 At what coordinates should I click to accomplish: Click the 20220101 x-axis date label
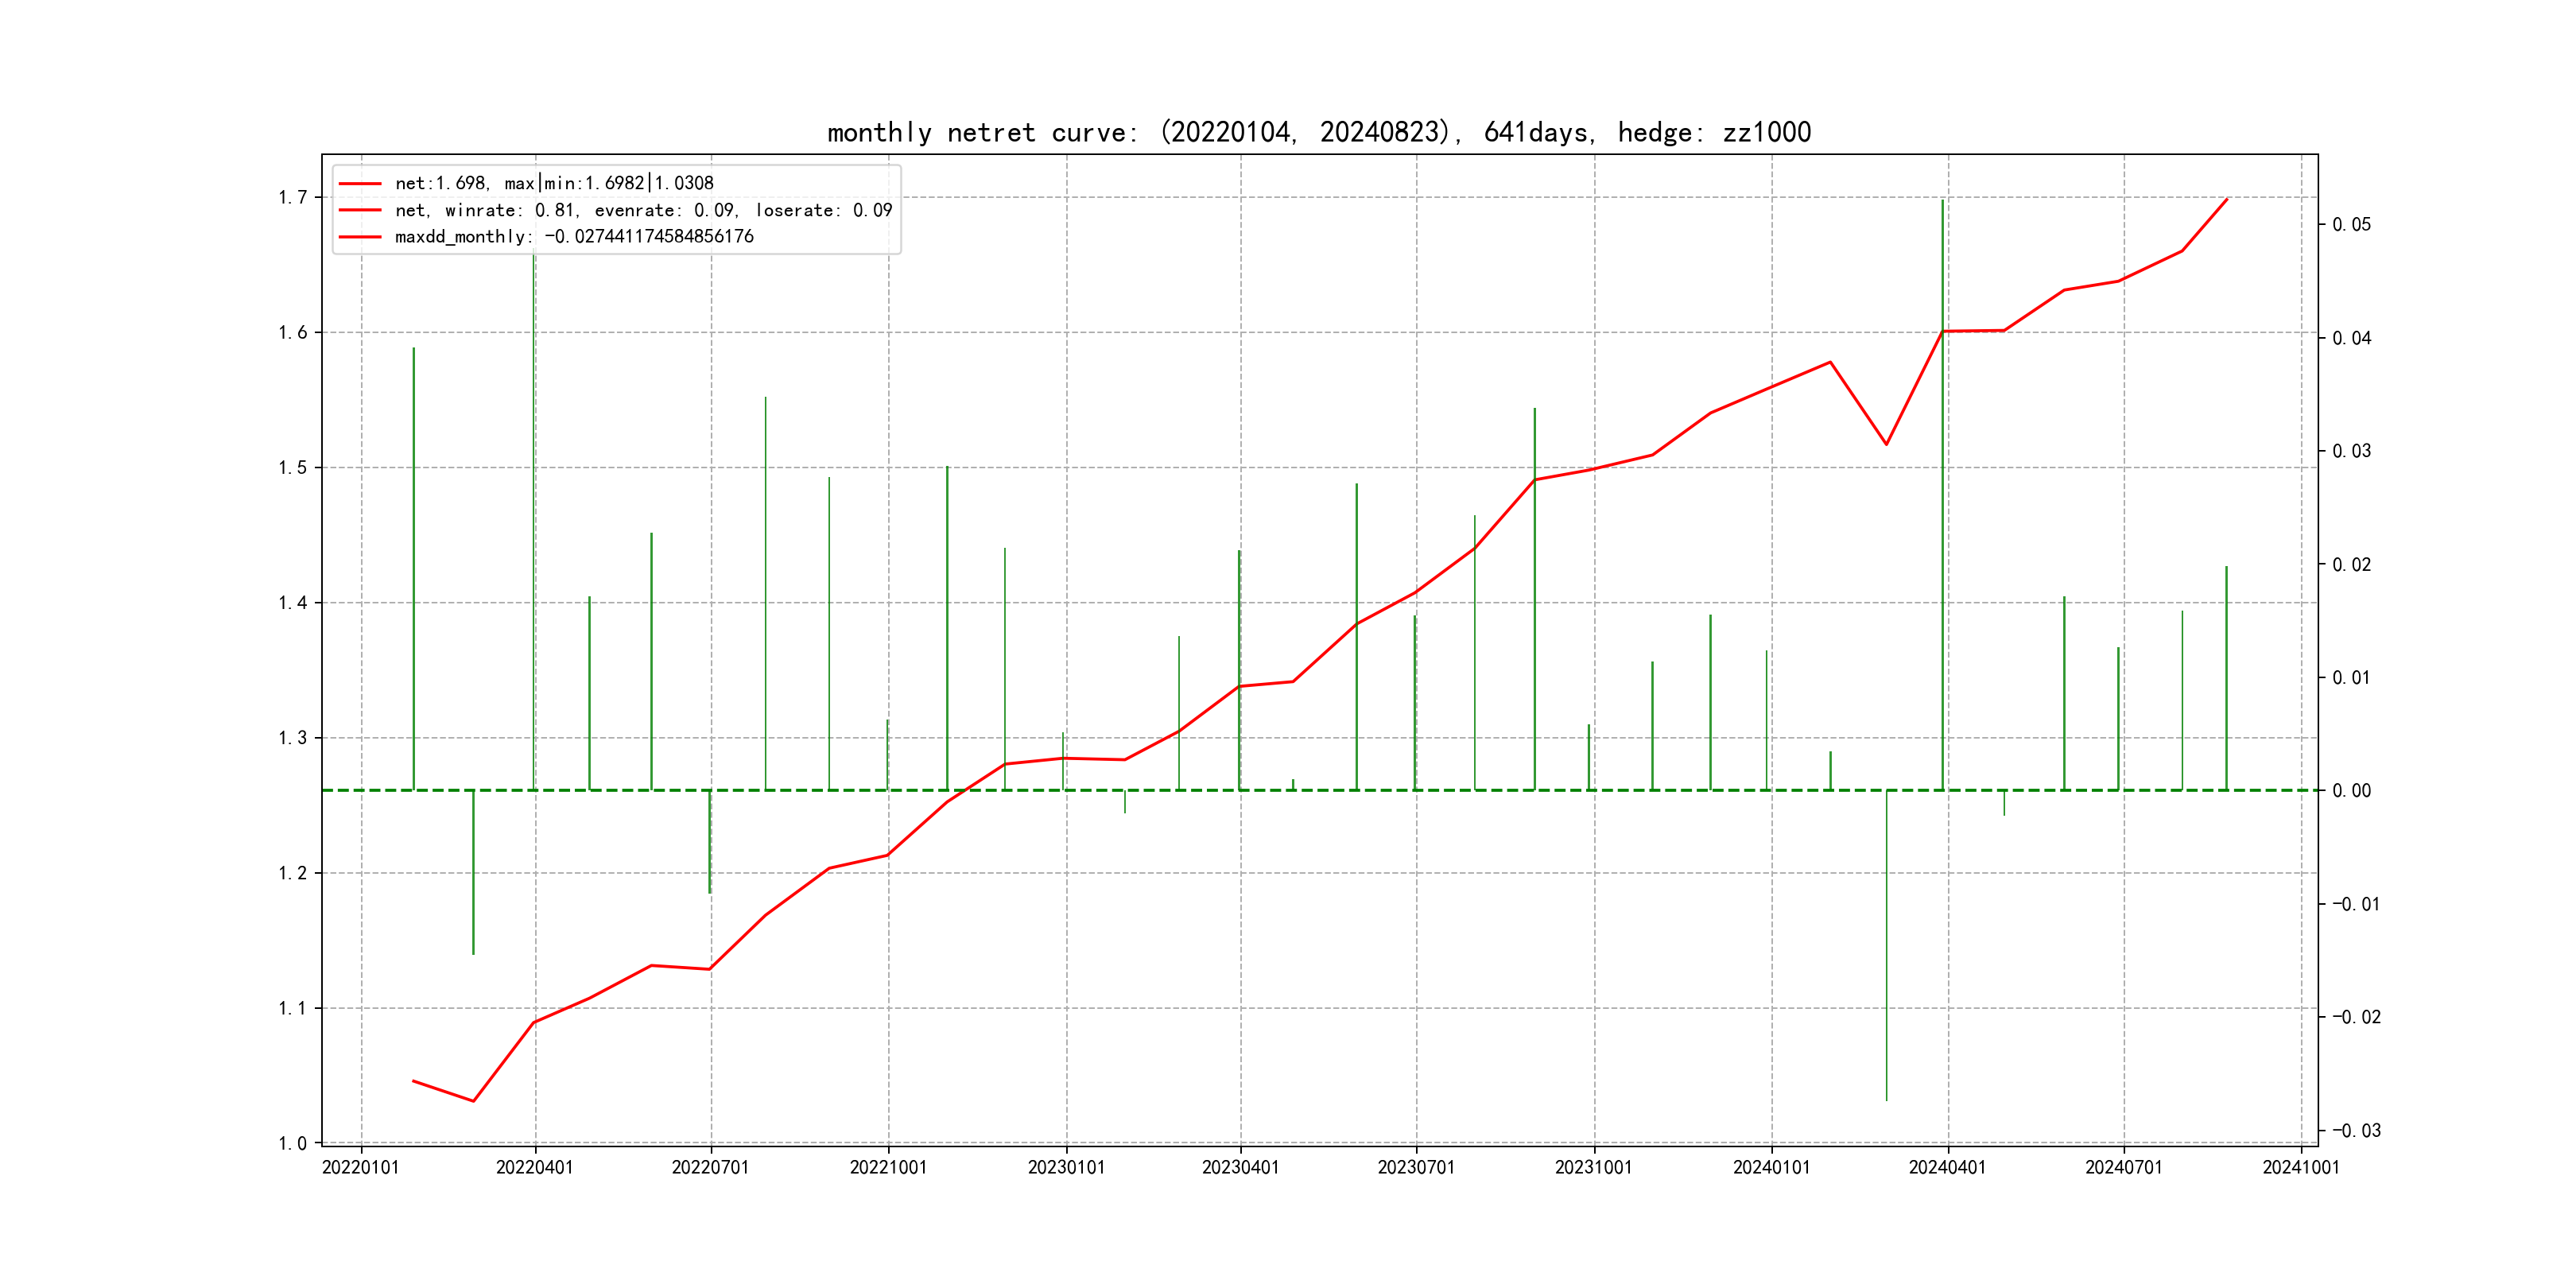360,1168
